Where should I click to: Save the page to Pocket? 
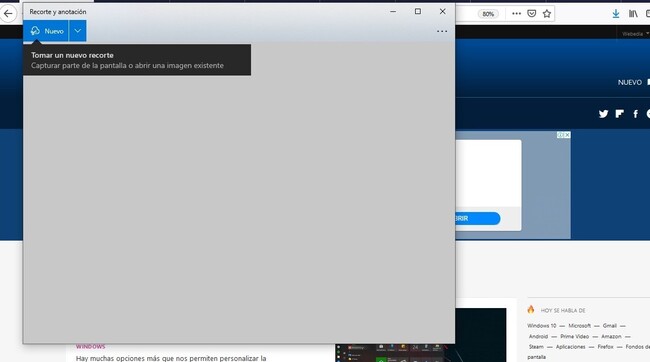pos(531,14)
